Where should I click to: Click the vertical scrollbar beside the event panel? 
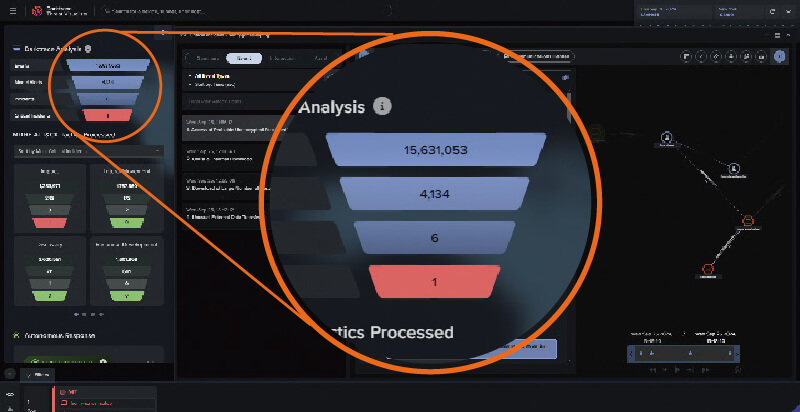point(570,107)
